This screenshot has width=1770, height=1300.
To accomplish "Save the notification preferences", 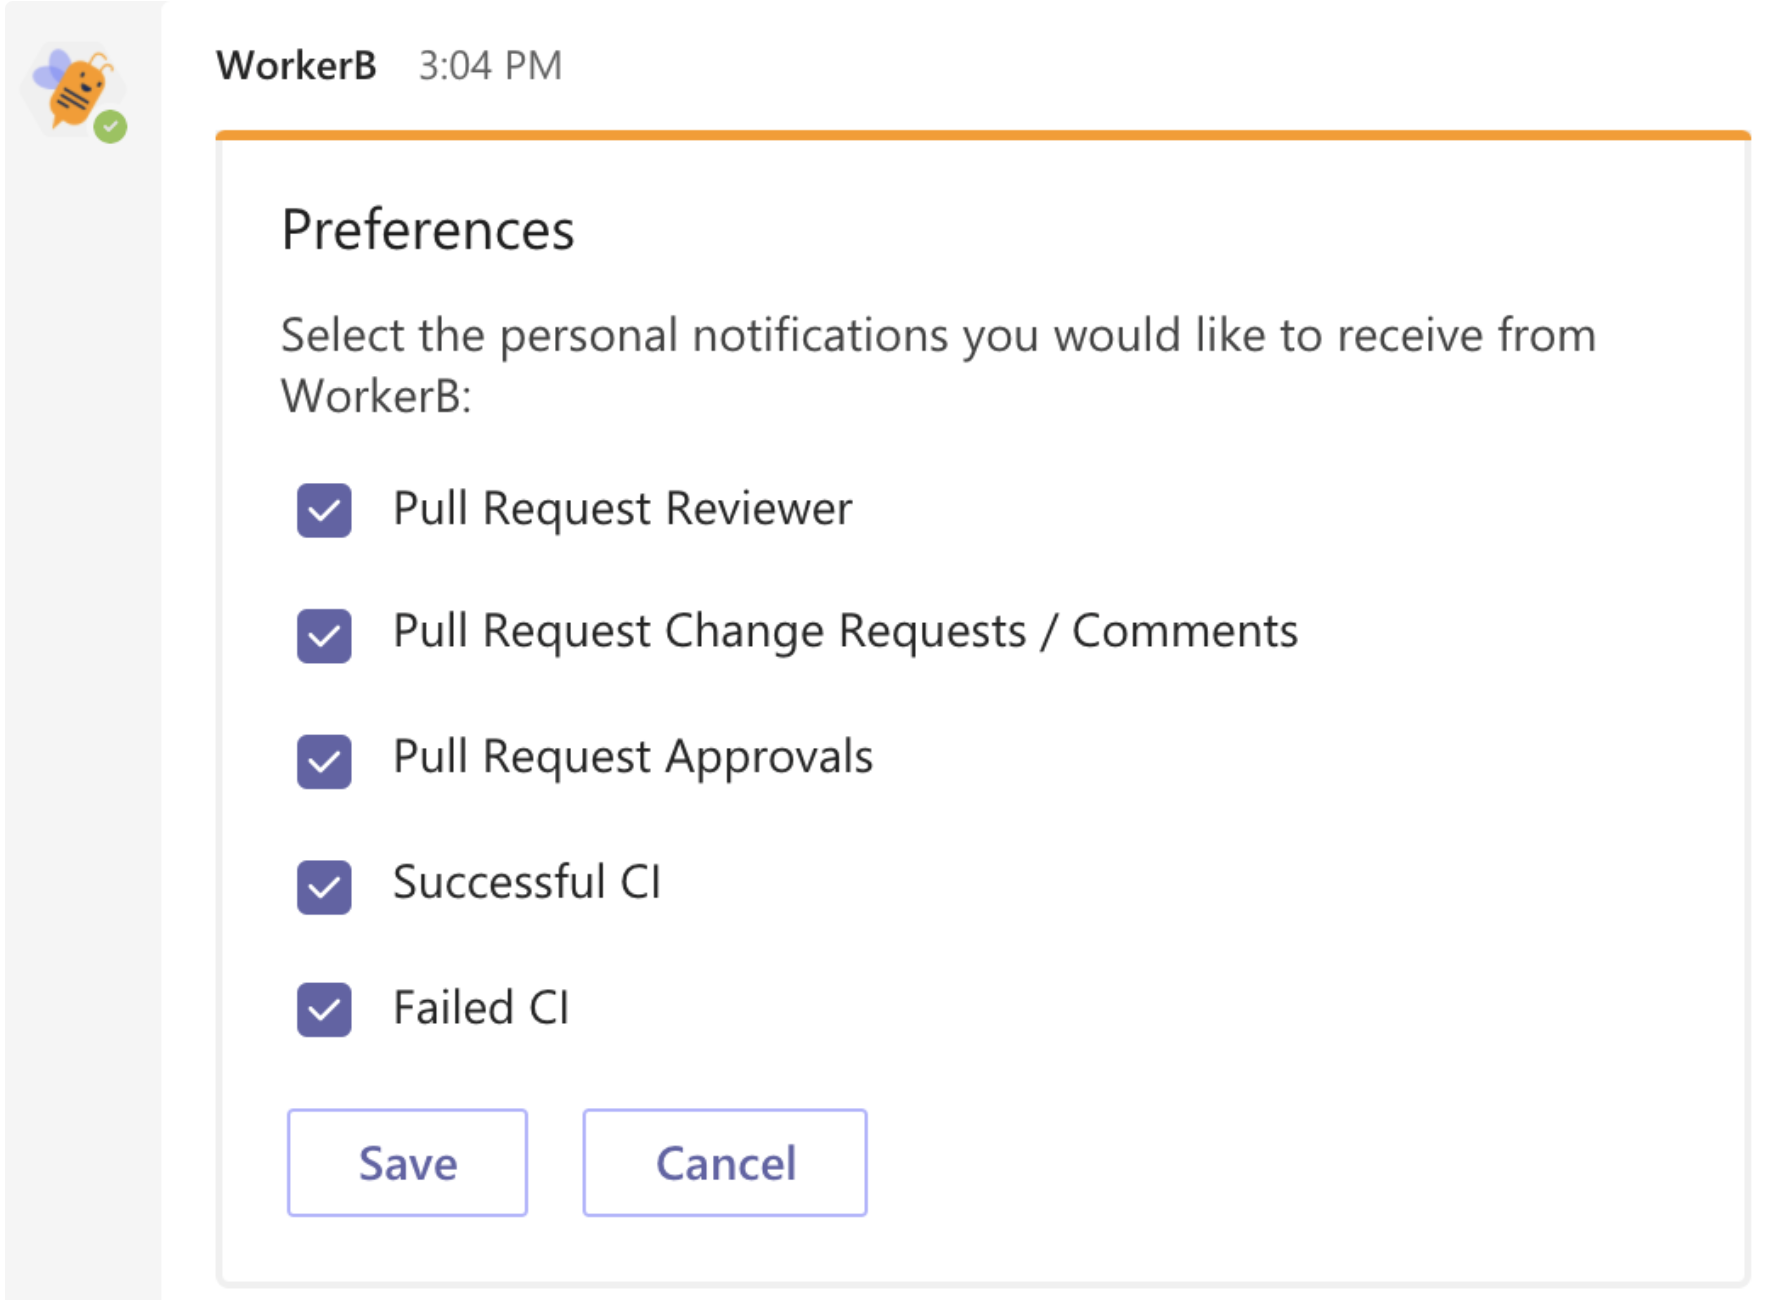I will [x=407, y=1163].
